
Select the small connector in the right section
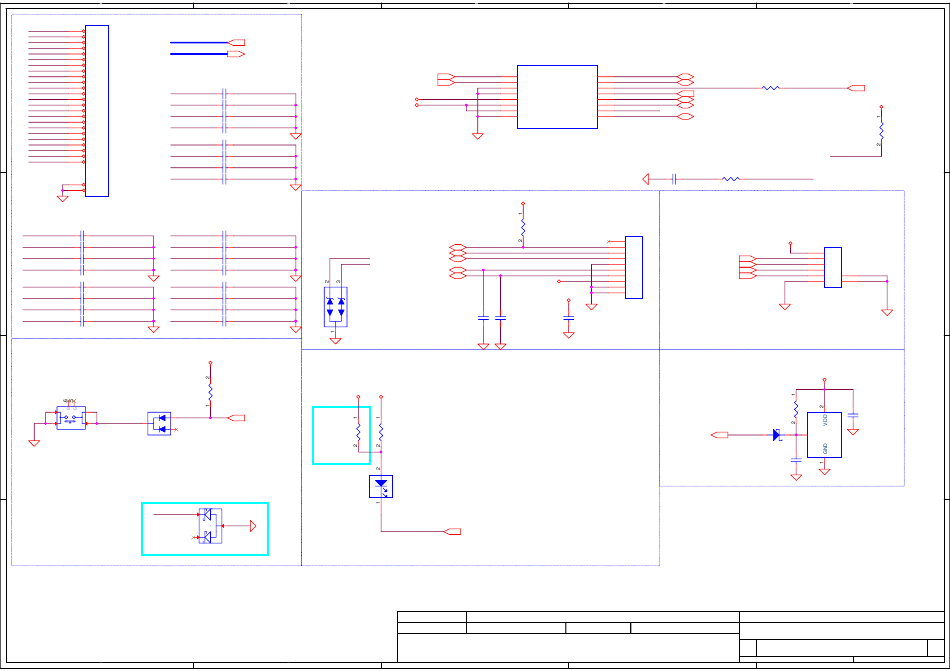tap(833, 267)
